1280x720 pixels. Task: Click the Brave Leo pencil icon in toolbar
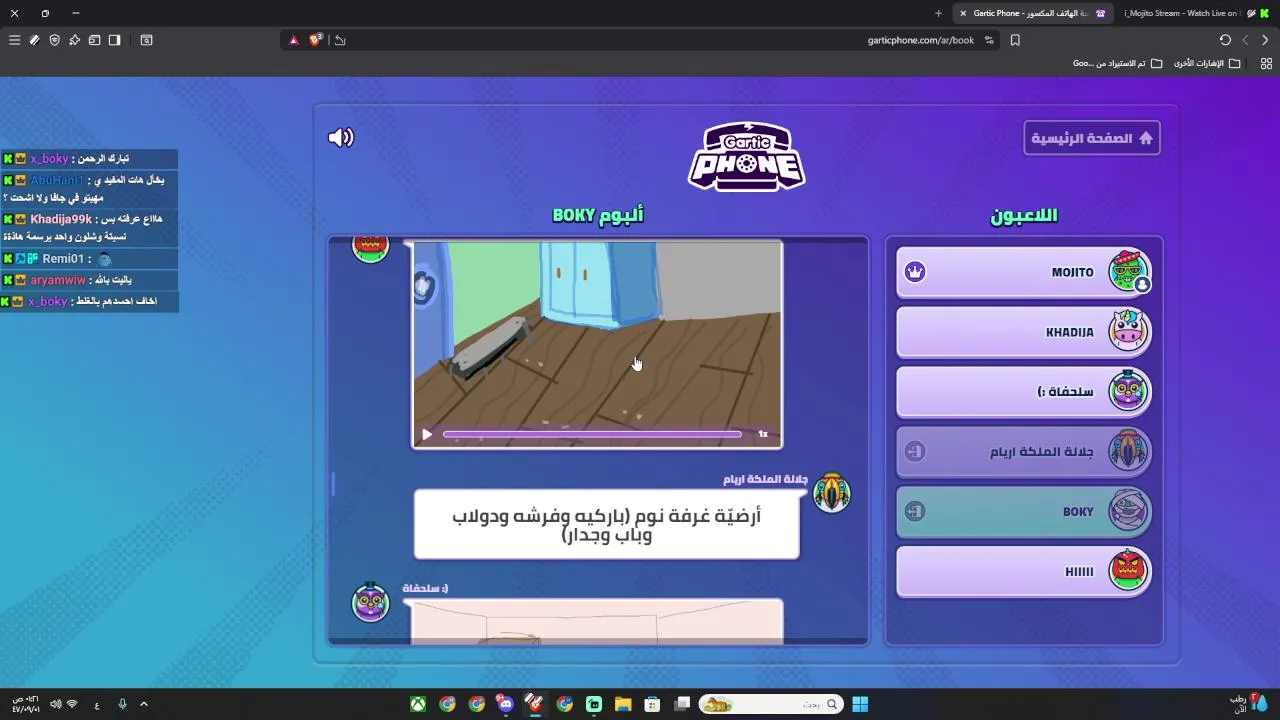point(34,40)
